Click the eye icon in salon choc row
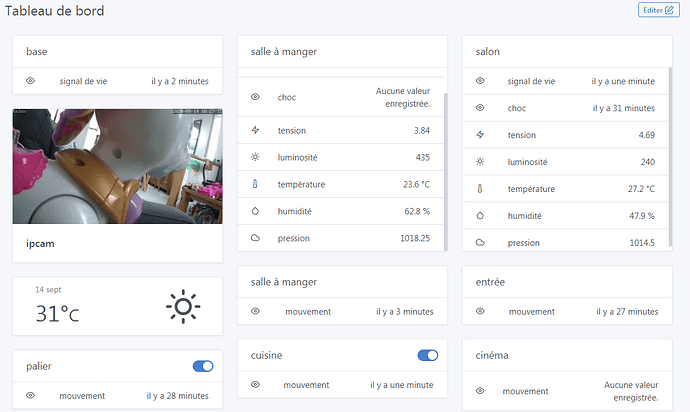This screenshot has height=412, width=690. (480, 108)
